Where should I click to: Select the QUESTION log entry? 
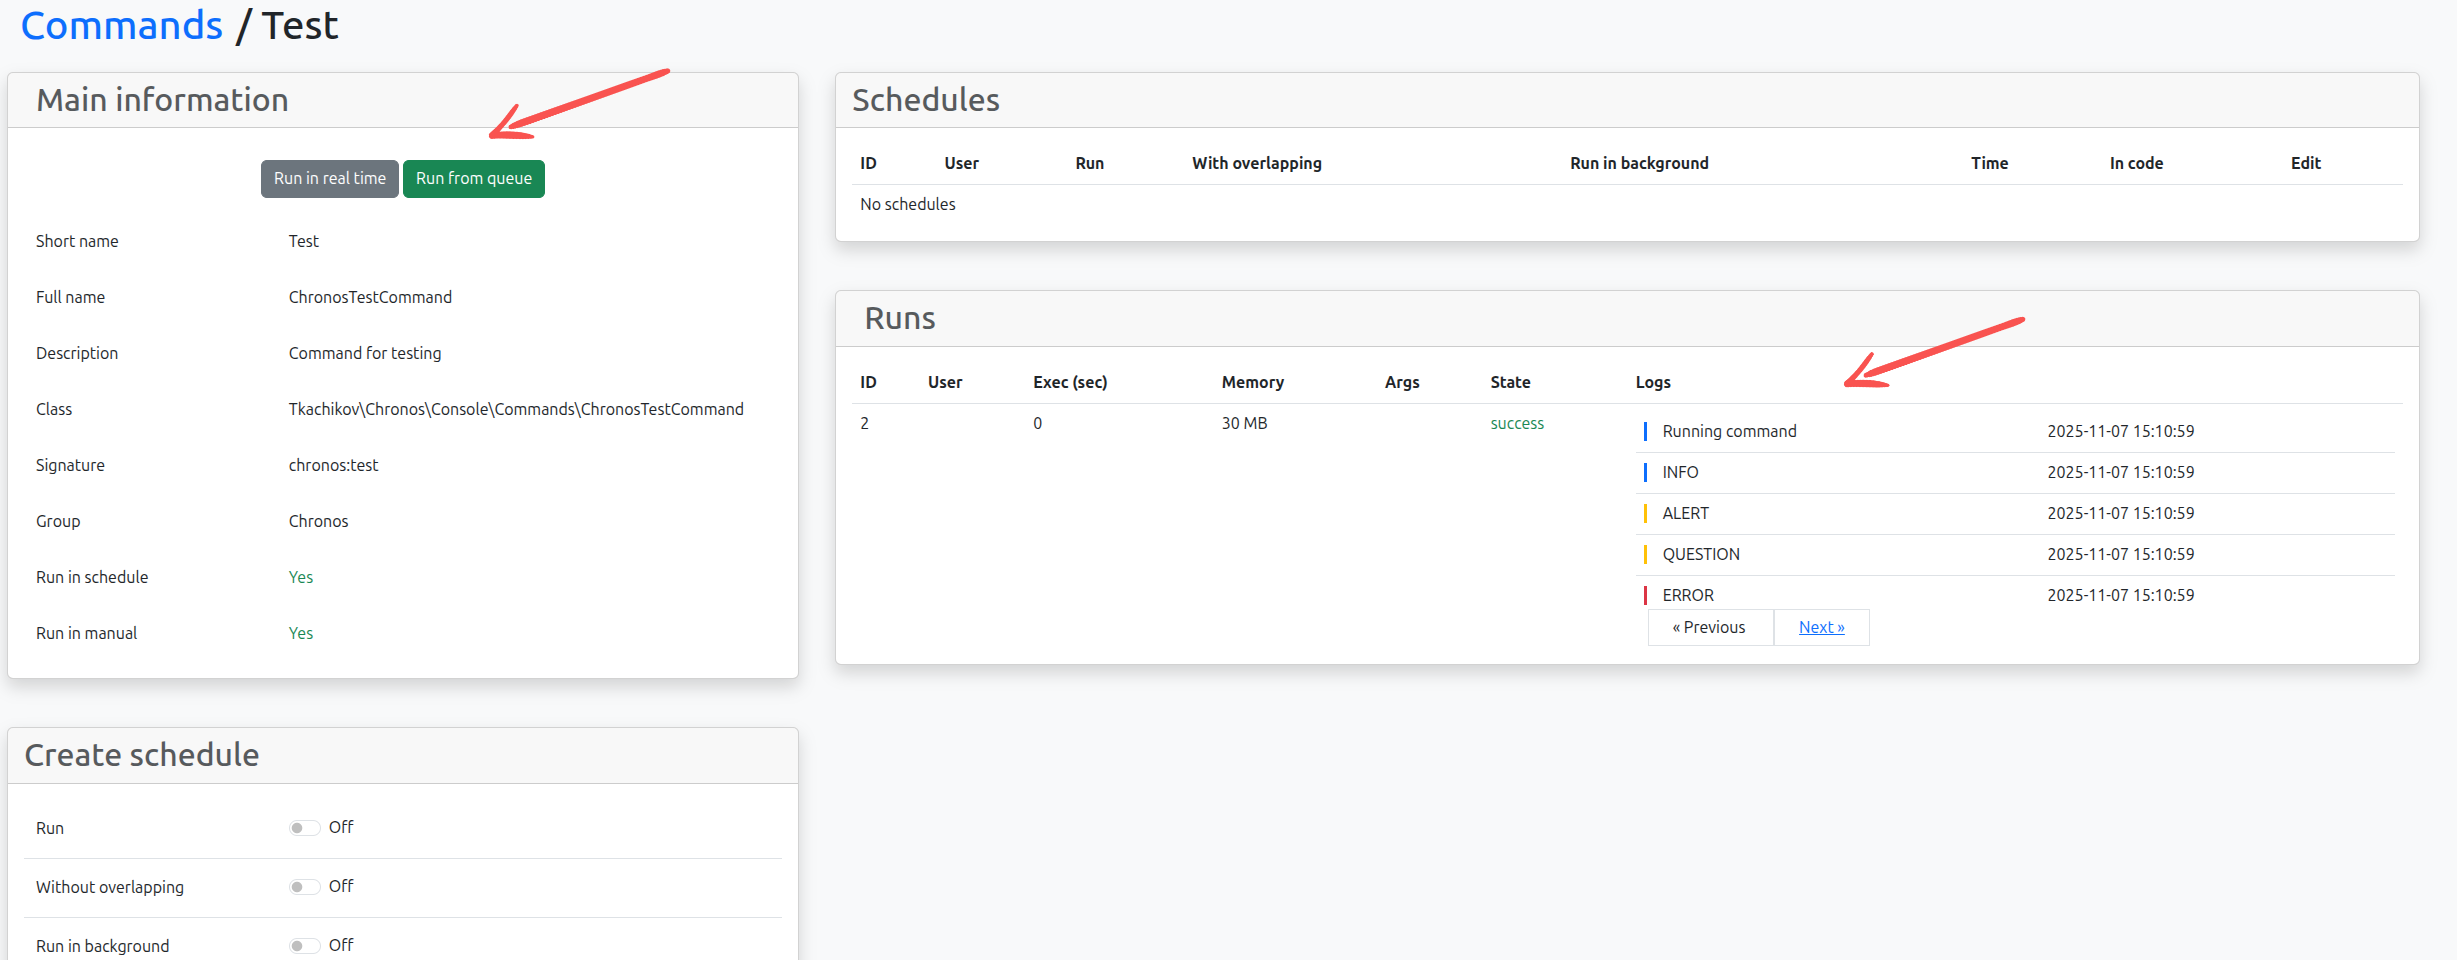coord(1700,555)
